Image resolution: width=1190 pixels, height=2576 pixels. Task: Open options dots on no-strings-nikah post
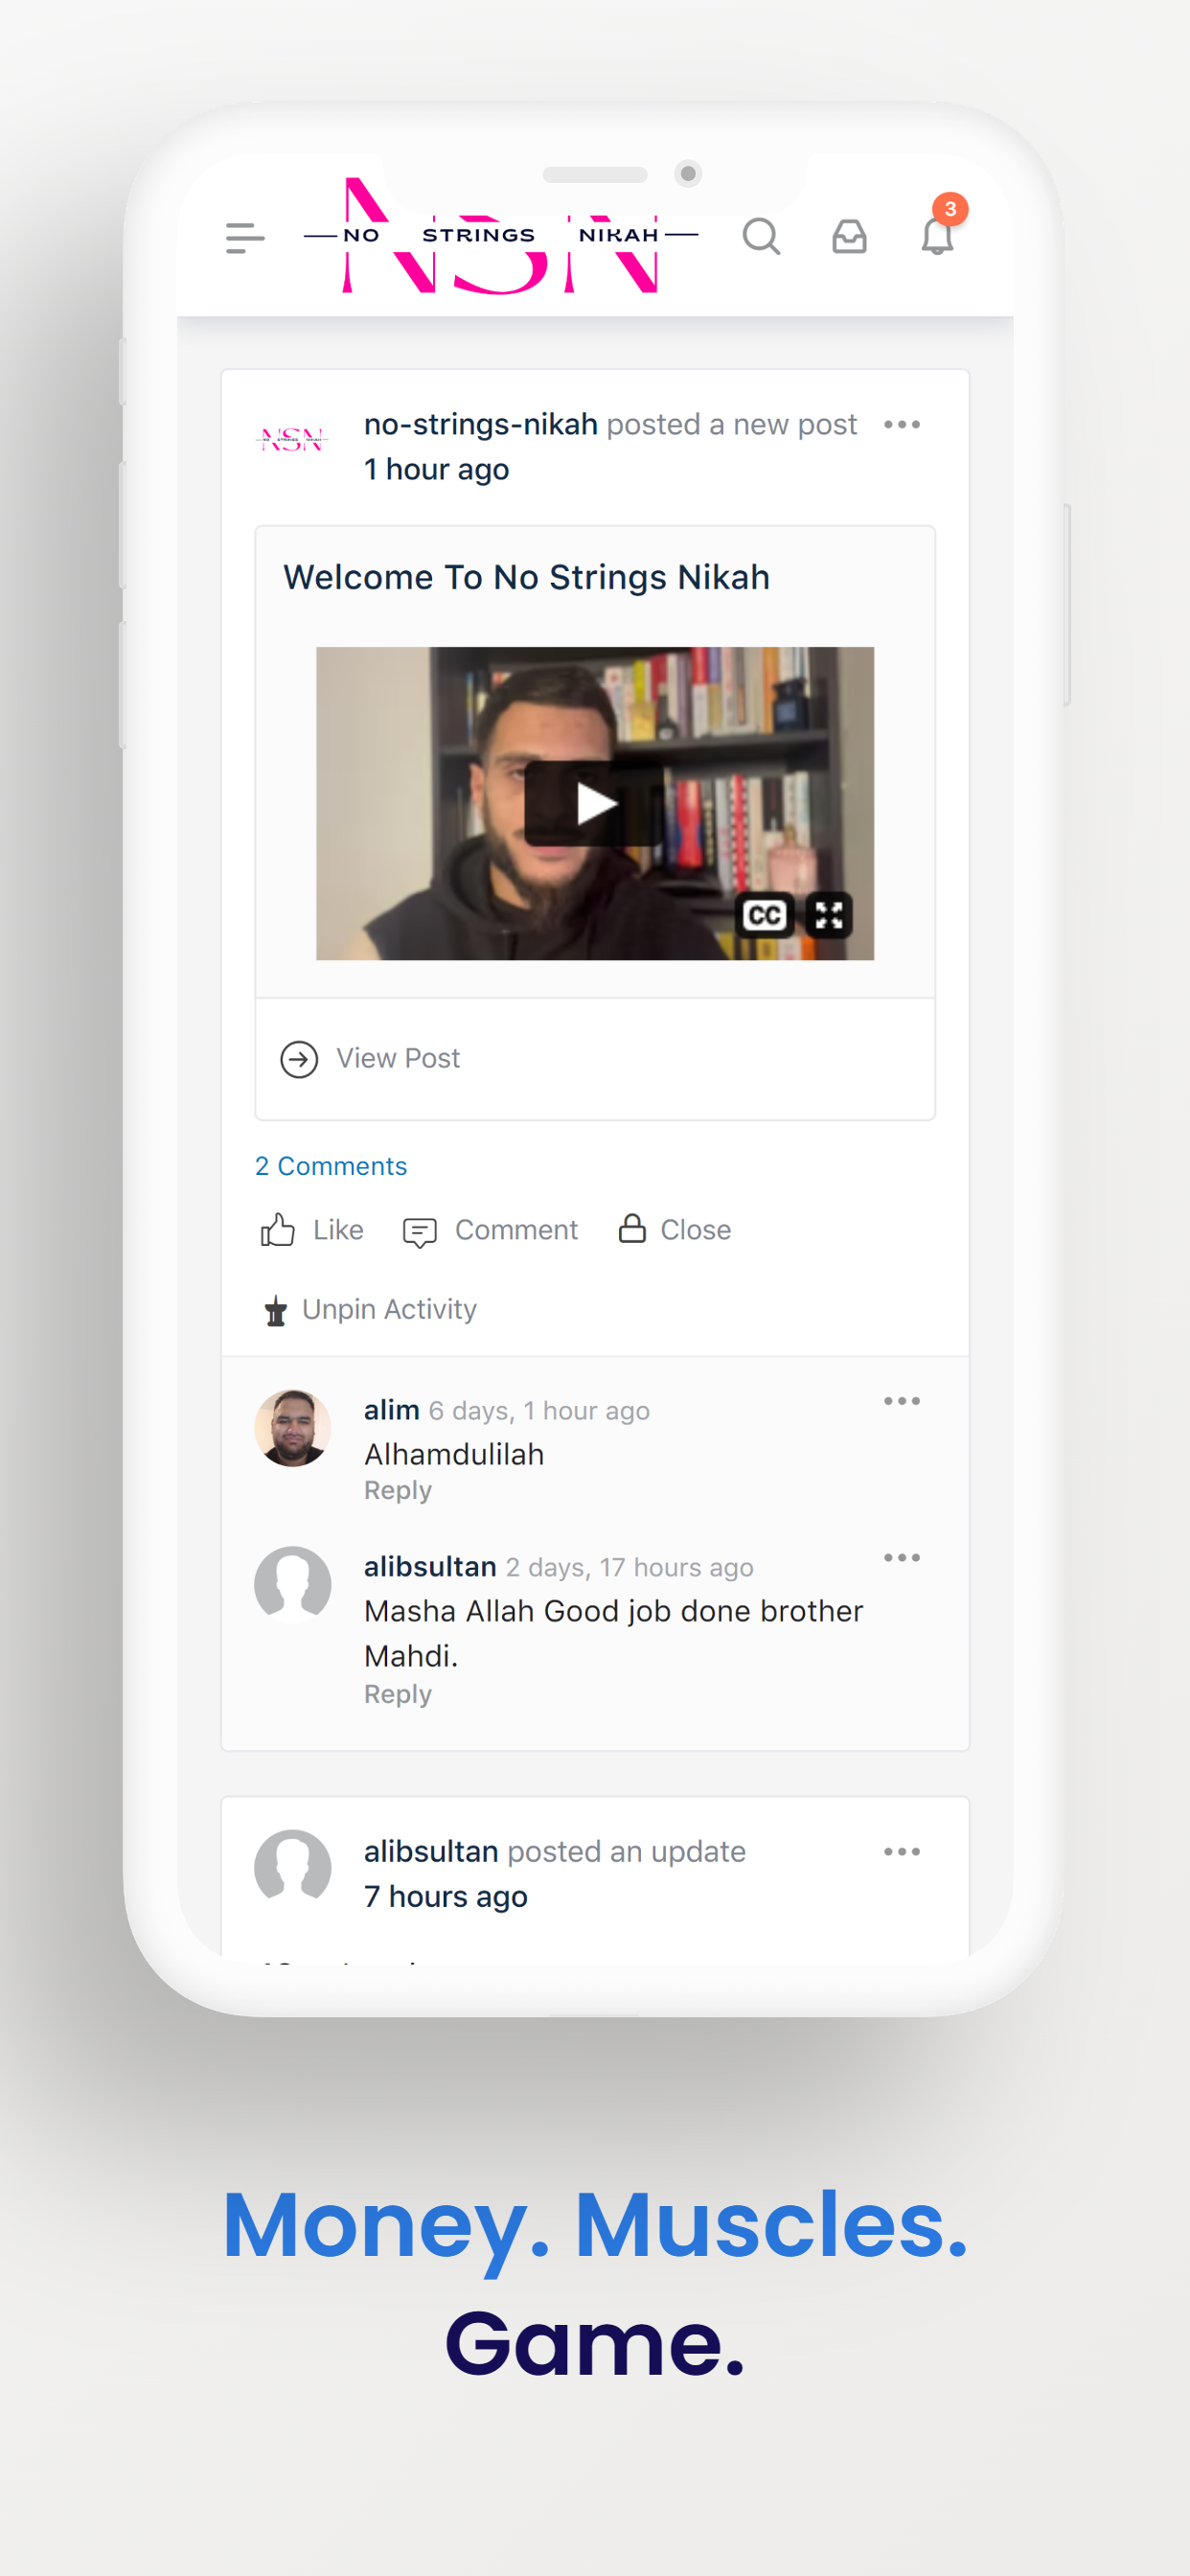point(902,425)
